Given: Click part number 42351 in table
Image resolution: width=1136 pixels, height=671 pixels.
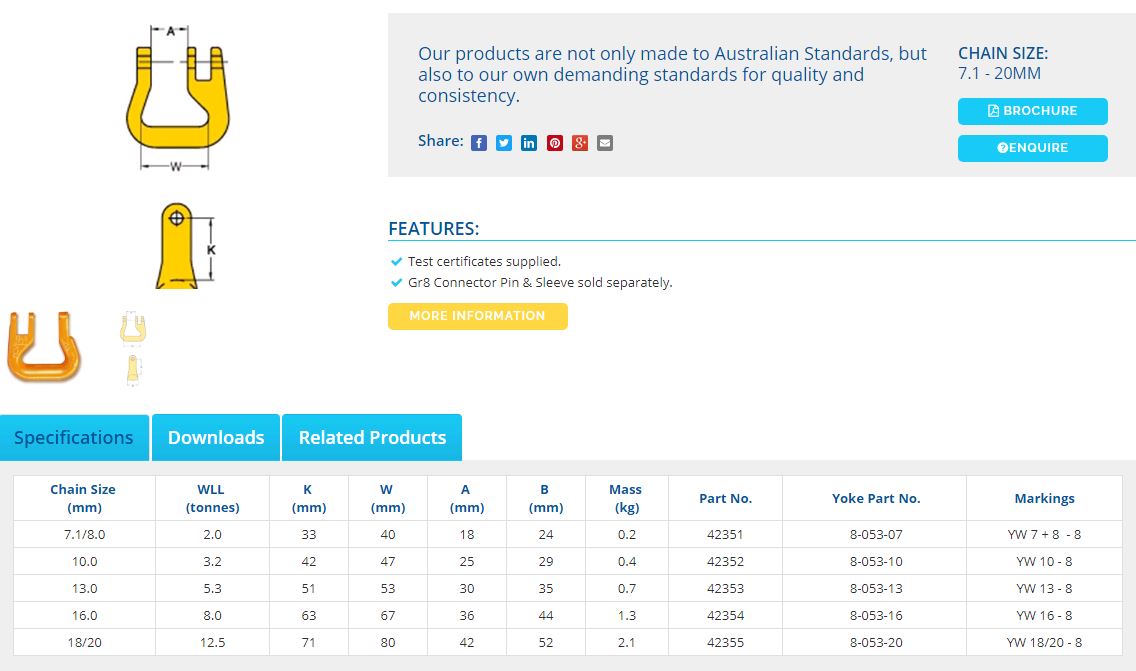Looking at the screenshot, I should click(x=725, y=534).
